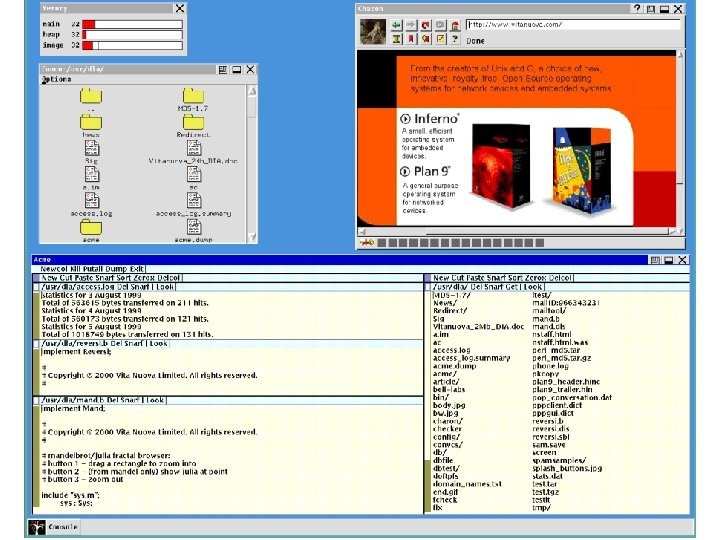The width and height of the screenshot is (720, 540).
Task: Click Get in the /usr/dla/ window tag
Action: 512,287
